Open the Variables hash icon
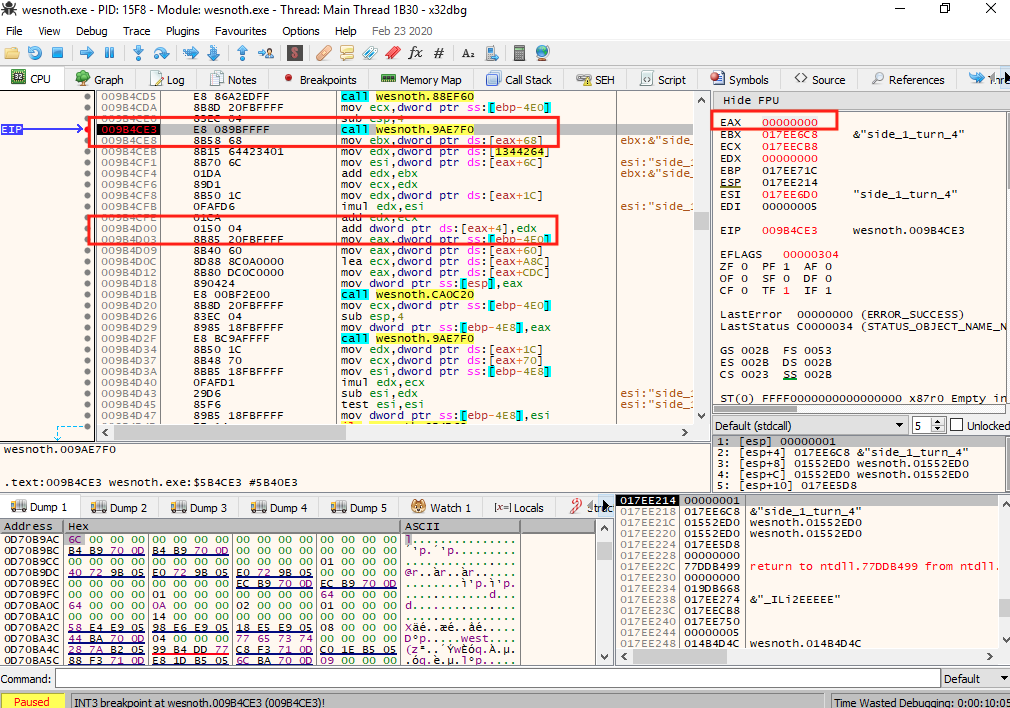The image size is (1010, 708). click(x=439, y=53)
